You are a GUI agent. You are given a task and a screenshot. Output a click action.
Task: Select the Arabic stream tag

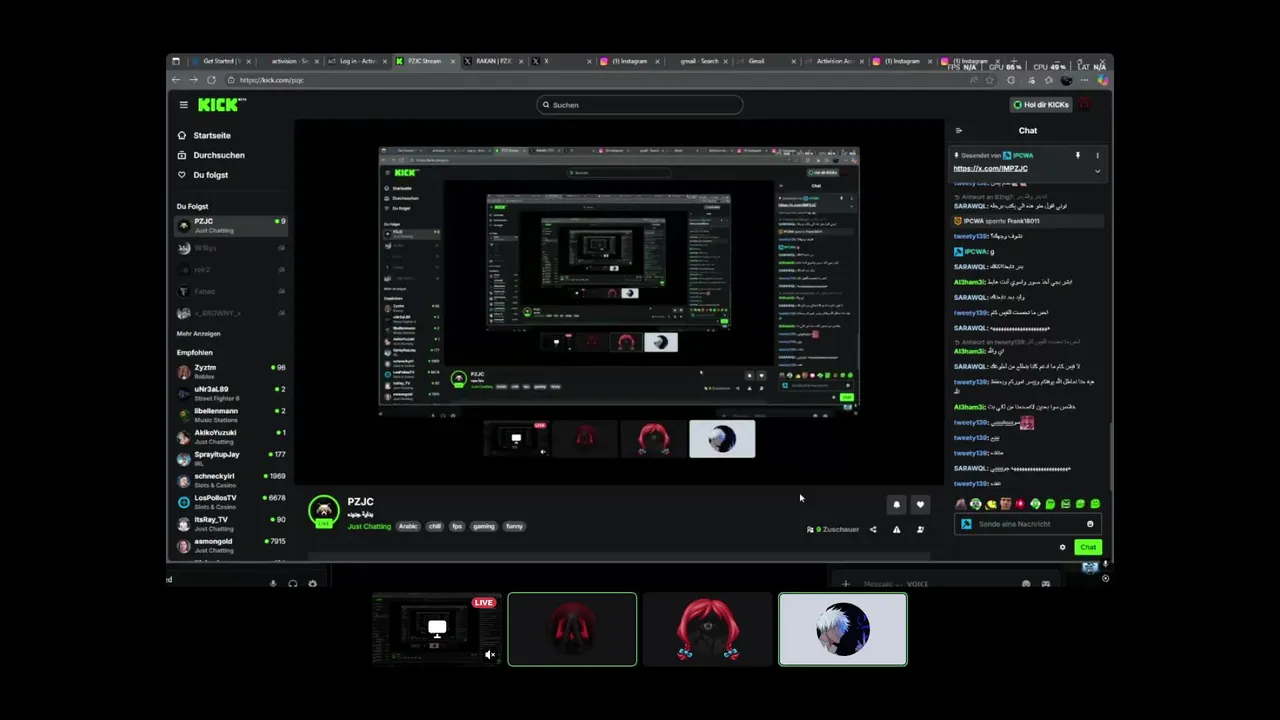[408, 526]
